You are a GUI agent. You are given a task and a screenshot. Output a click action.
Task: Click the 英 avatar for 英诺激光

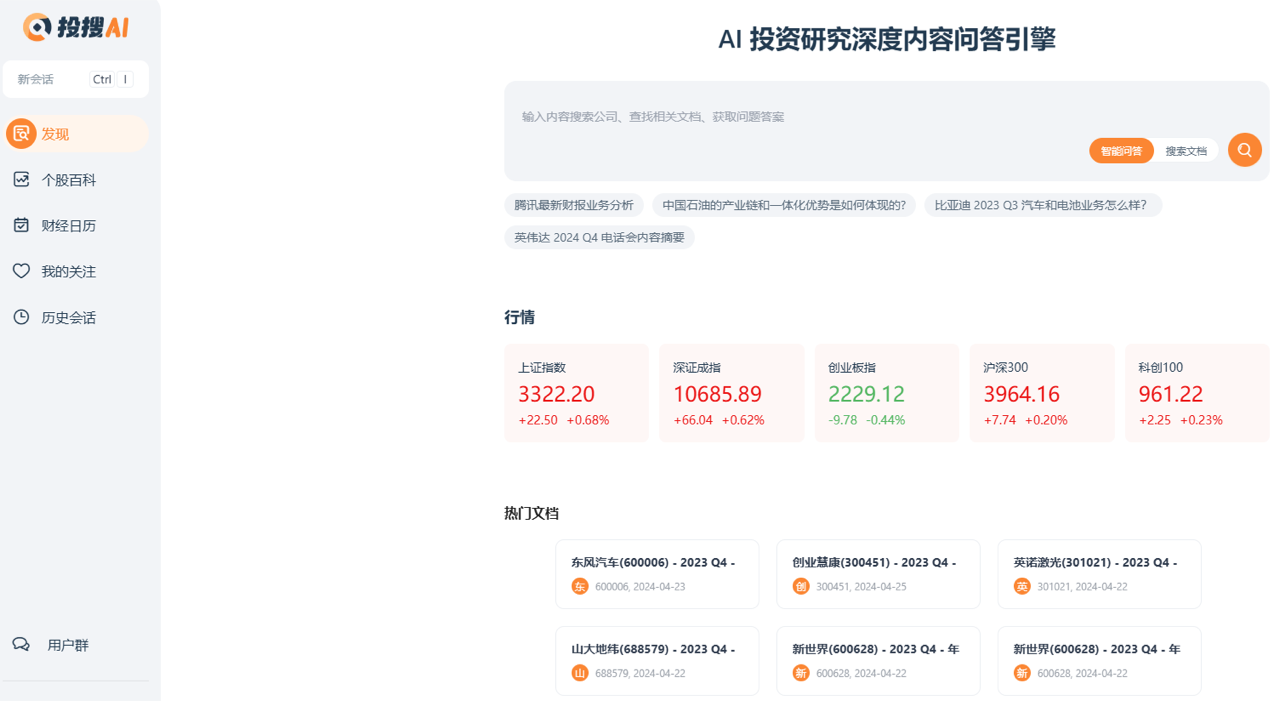(x=1022, y=586)
